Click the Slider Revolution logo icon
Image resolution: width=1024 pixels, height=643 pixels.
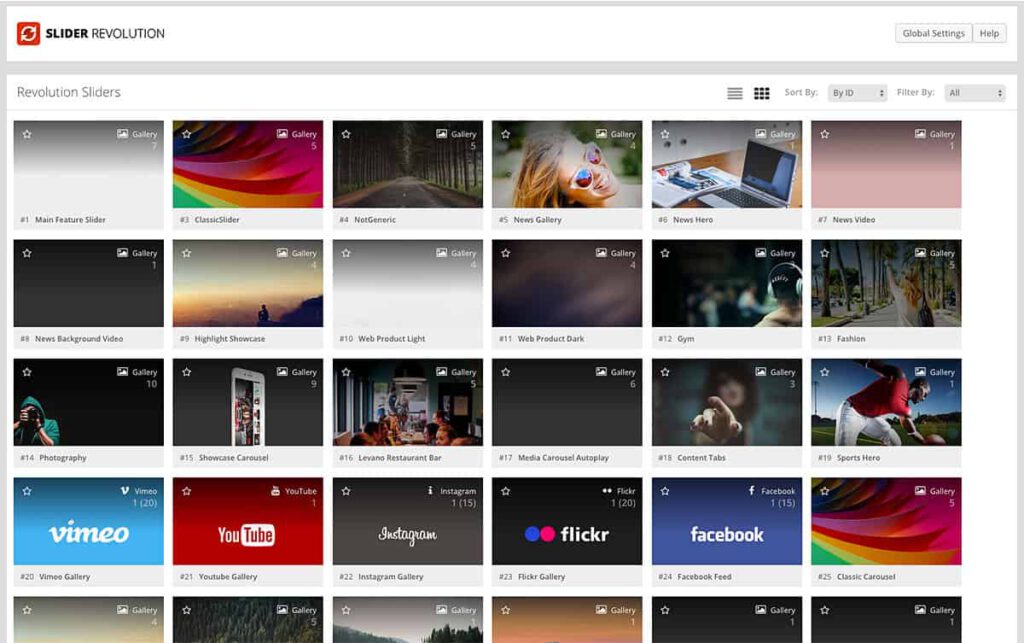tap(28, 33)
